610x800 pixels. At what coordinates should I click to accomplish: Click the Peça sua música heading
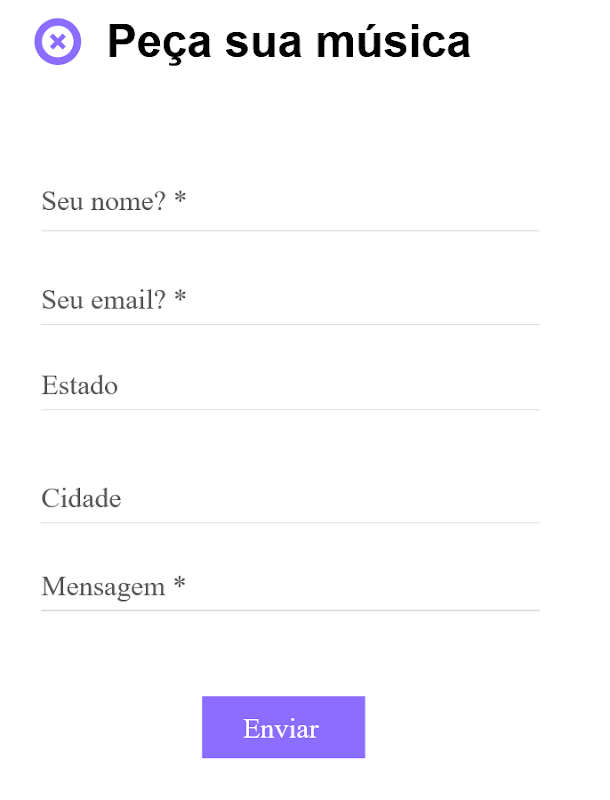point(288,42)
